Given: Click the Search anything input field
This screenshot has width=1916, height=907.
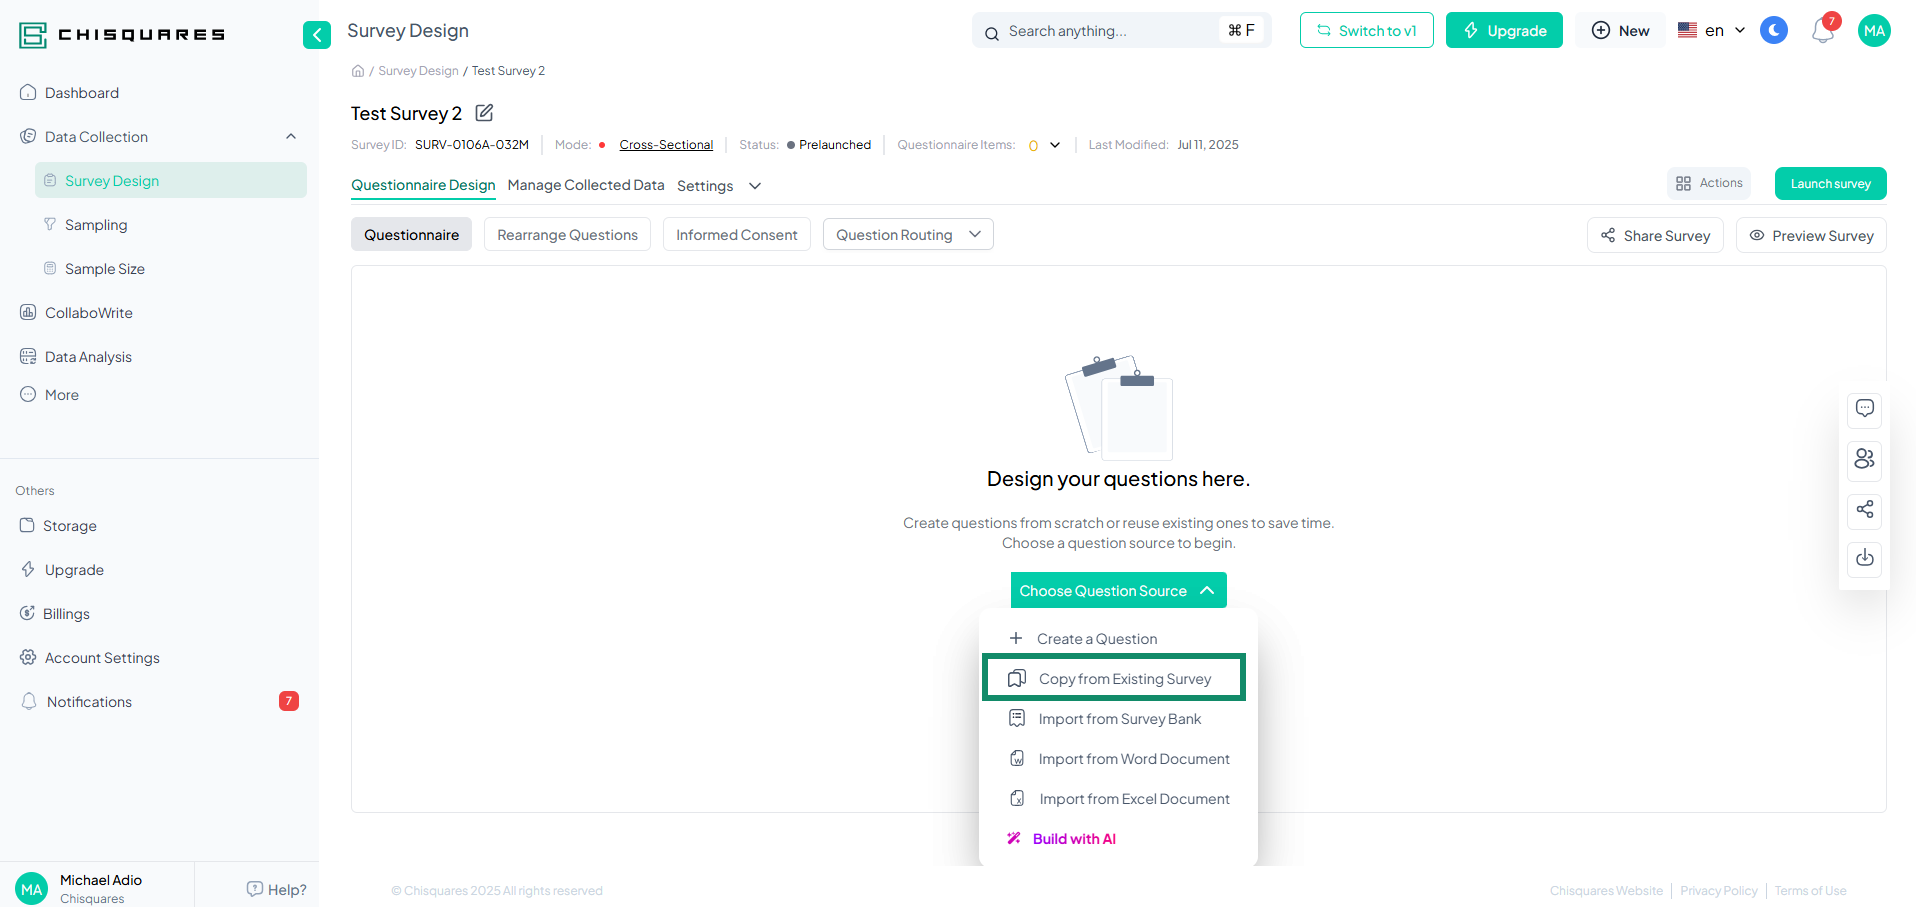Looking at the screenshot, I should point(1110,31).
